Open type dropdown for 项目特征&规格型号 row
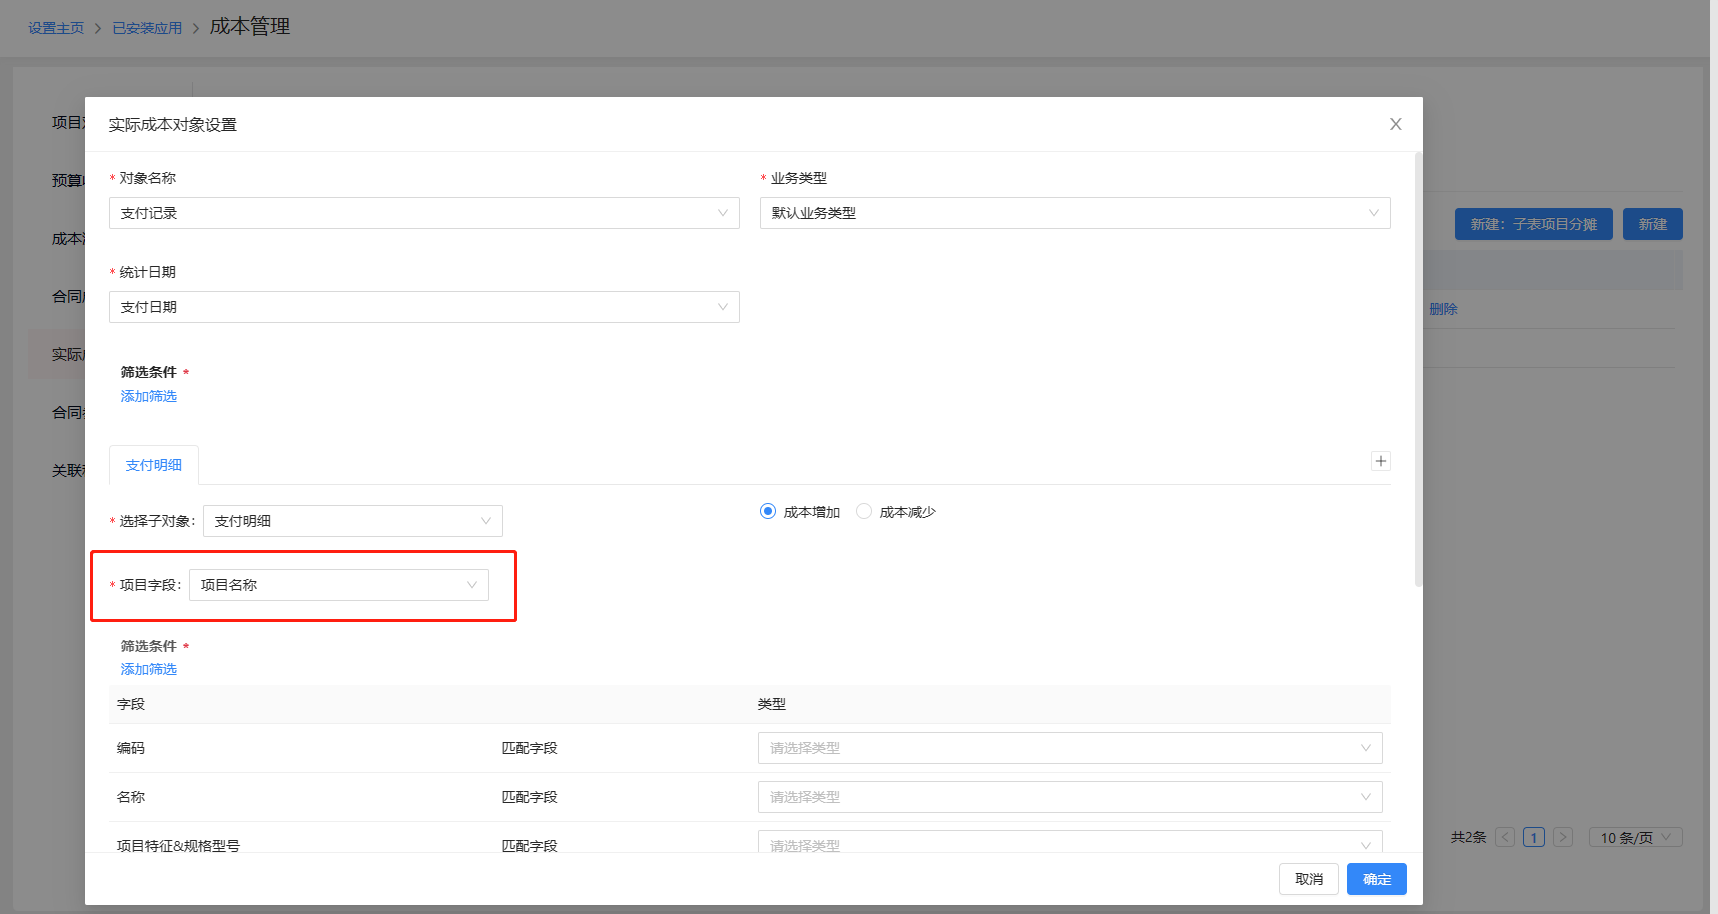The width and height of the screenshot is (1718, 914). [1070, 842]
